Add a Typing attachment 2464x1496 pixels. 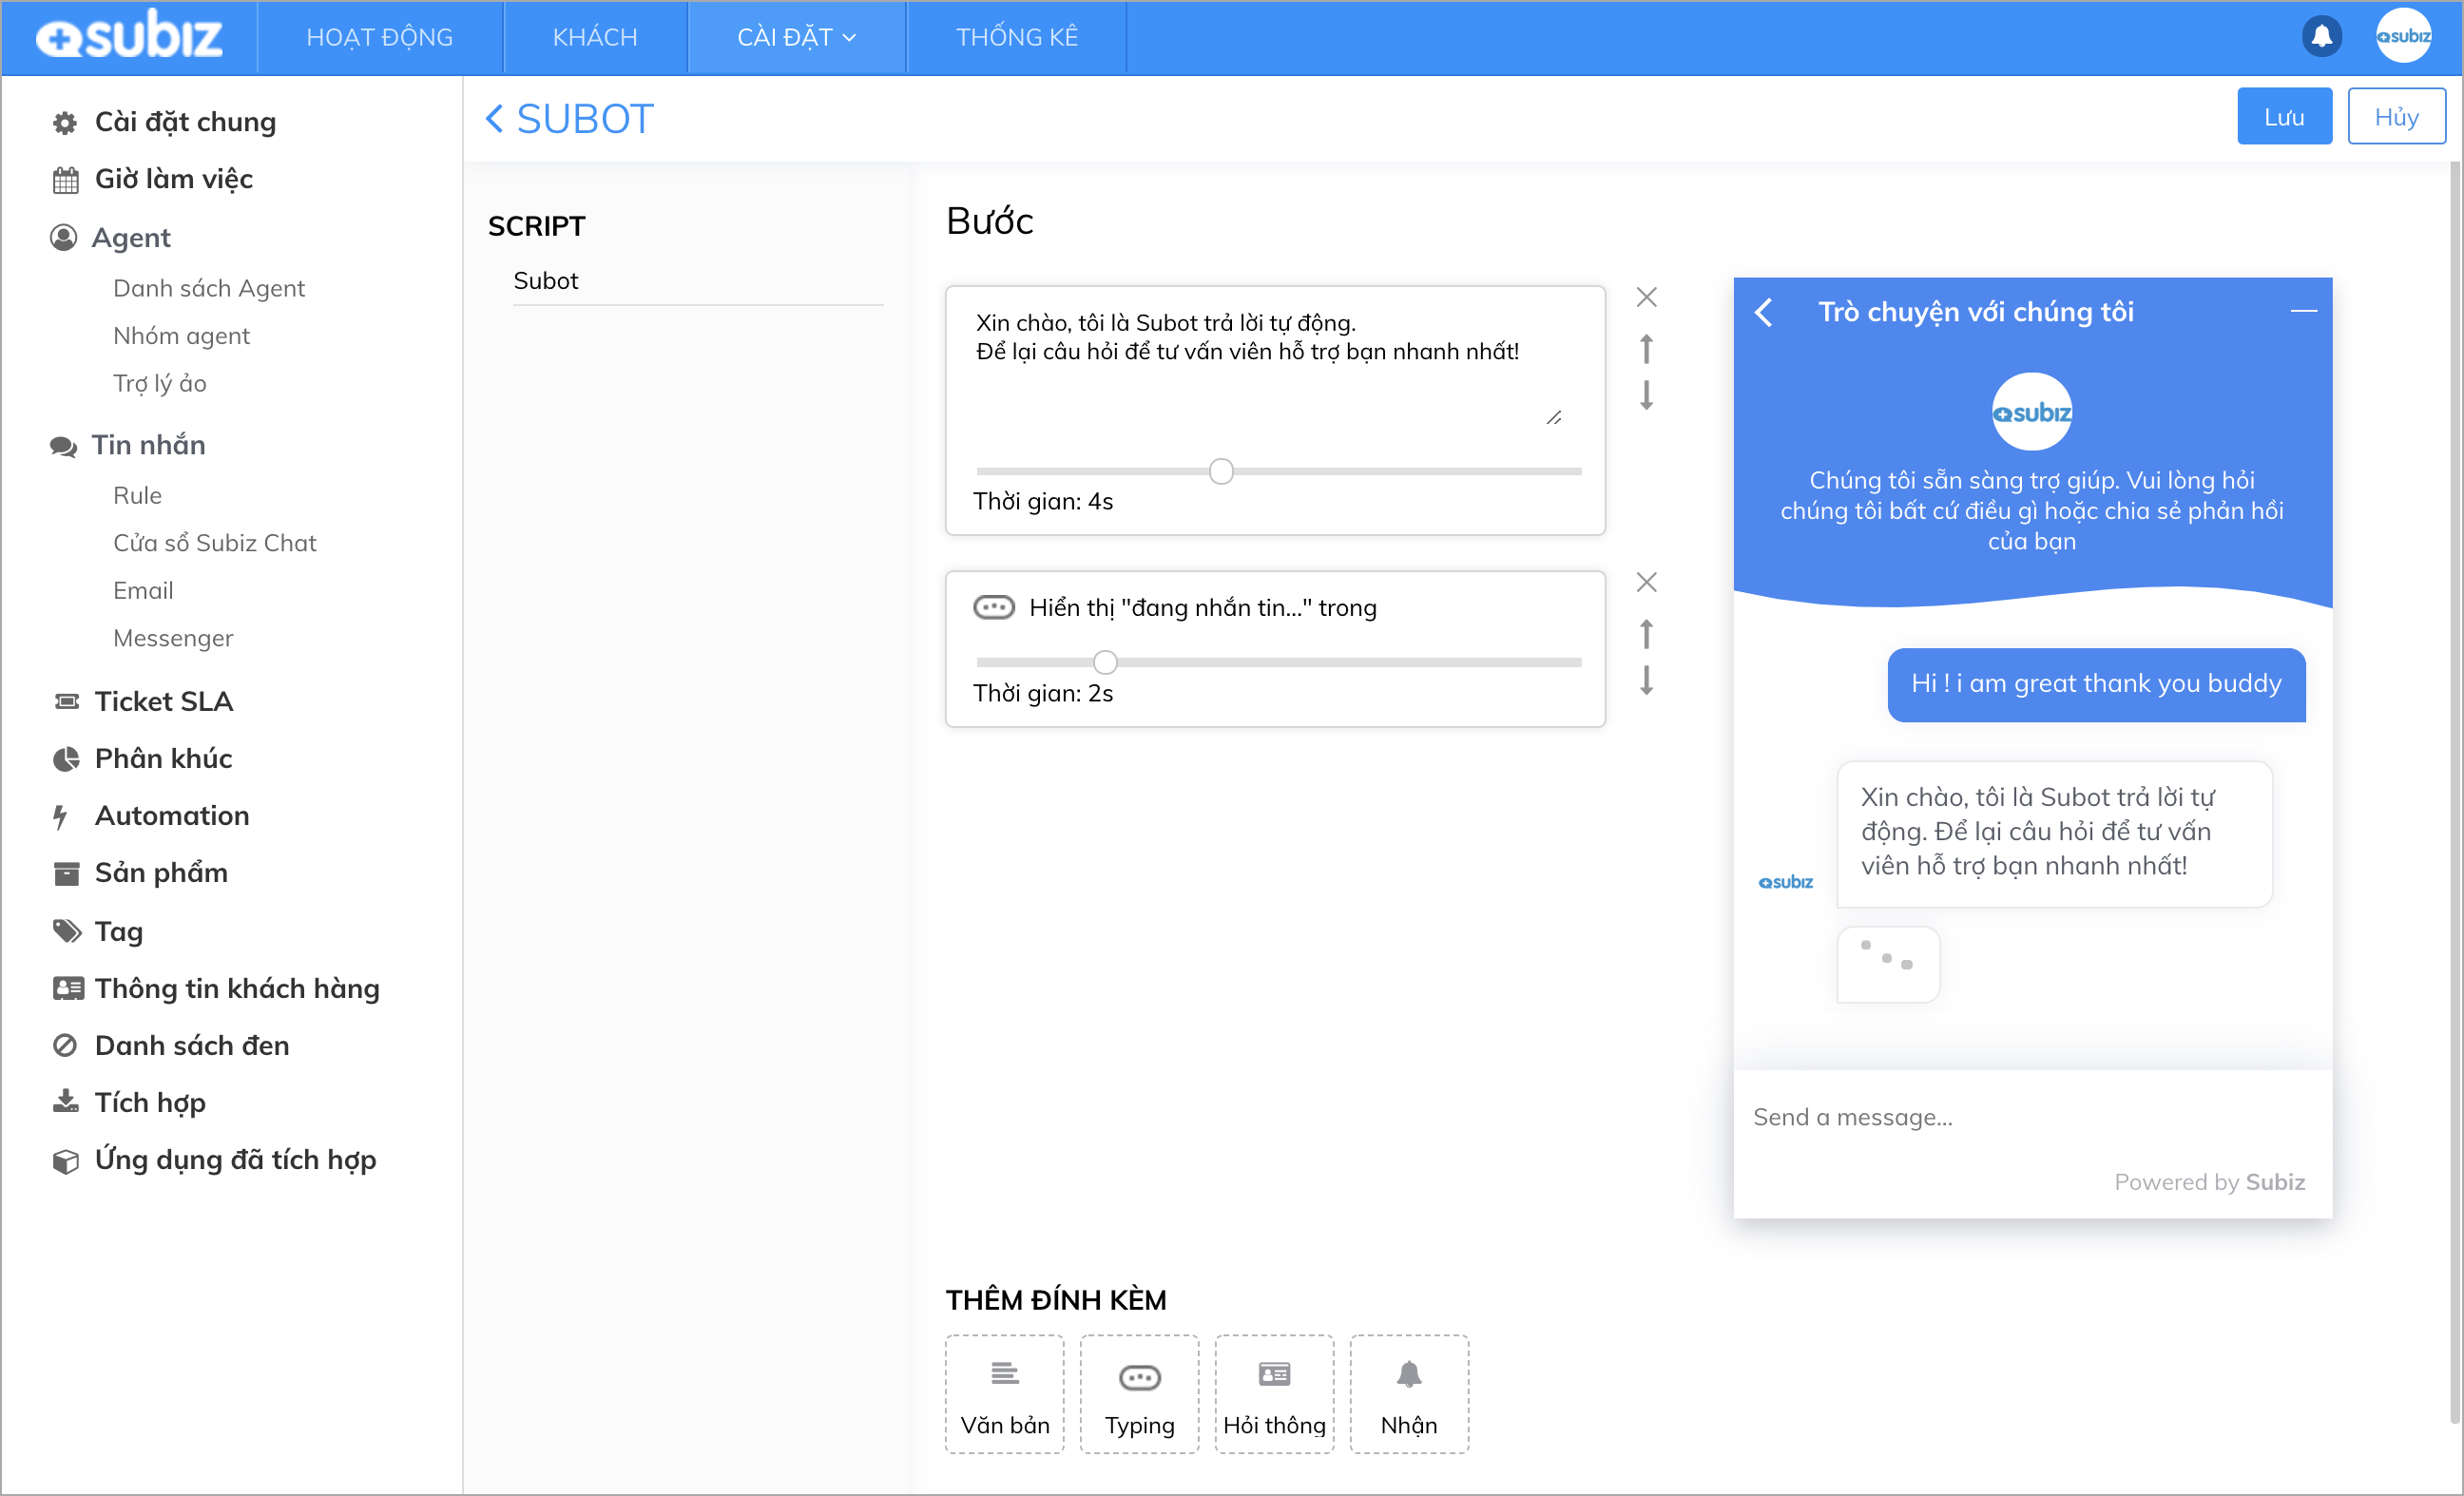[x=1139, y=1393]
